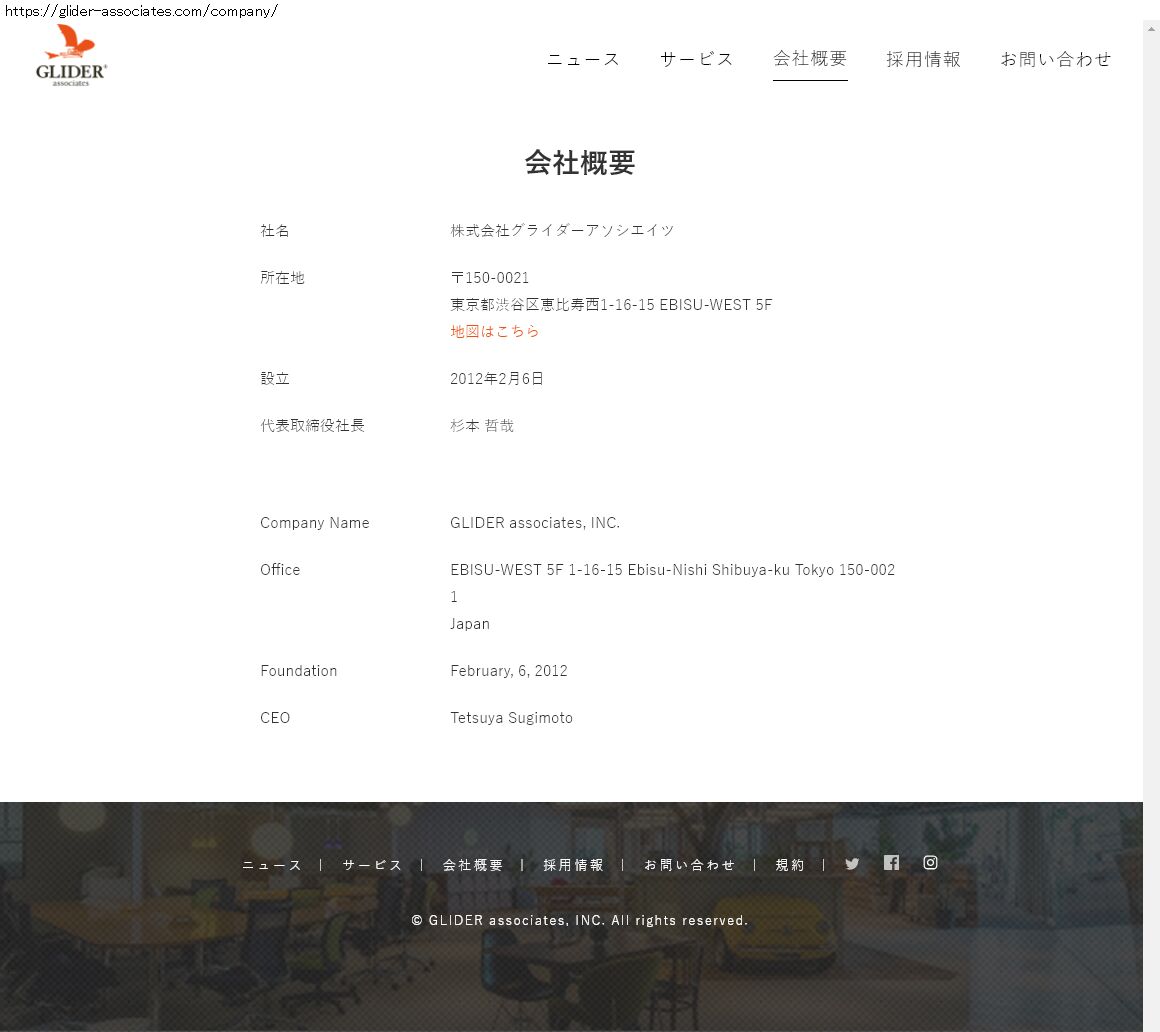Click president name 杉本 哲哉
This screenshot has height=1032, width=1160.
pos(482,425)
